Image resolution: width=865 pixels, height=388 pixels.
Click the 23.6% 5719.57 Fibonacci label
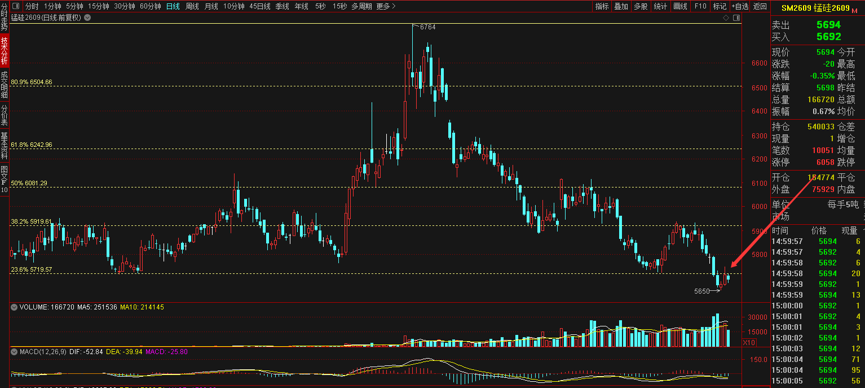pyautogui.click(x=31, y=269)
